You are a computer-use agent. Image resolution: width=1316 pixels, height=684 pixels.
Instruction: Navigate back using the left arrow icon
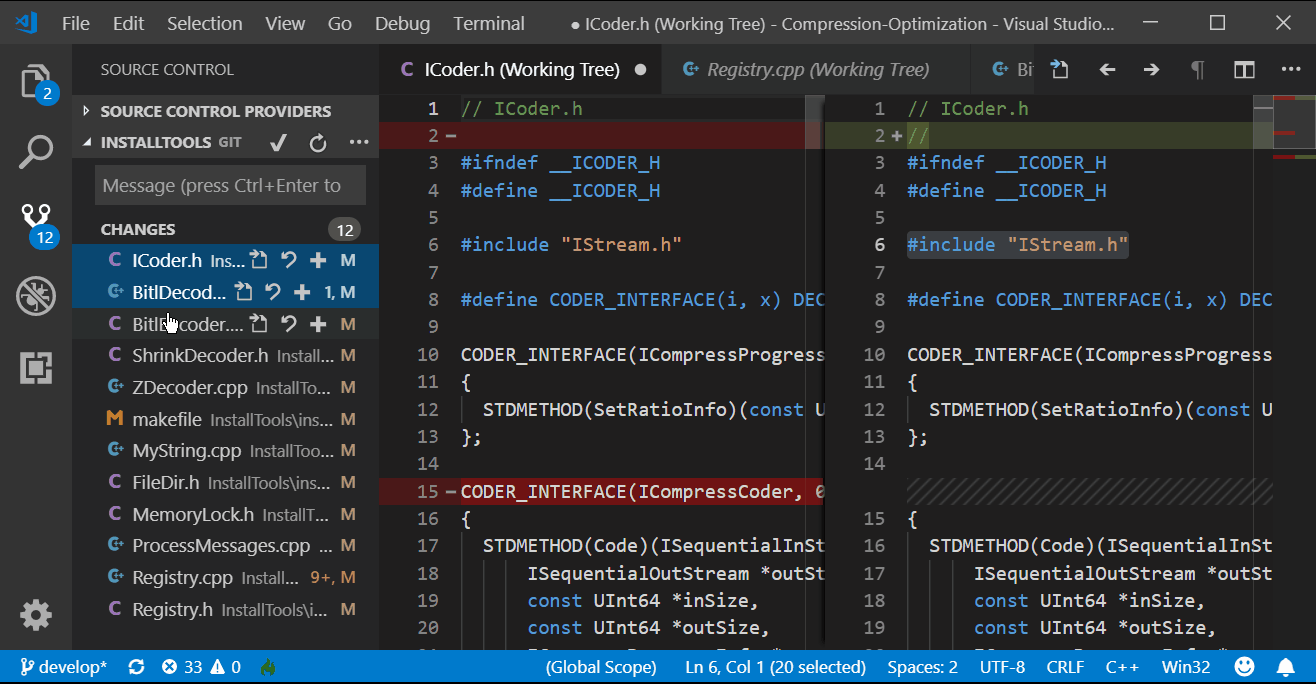tap(1106, 70)
